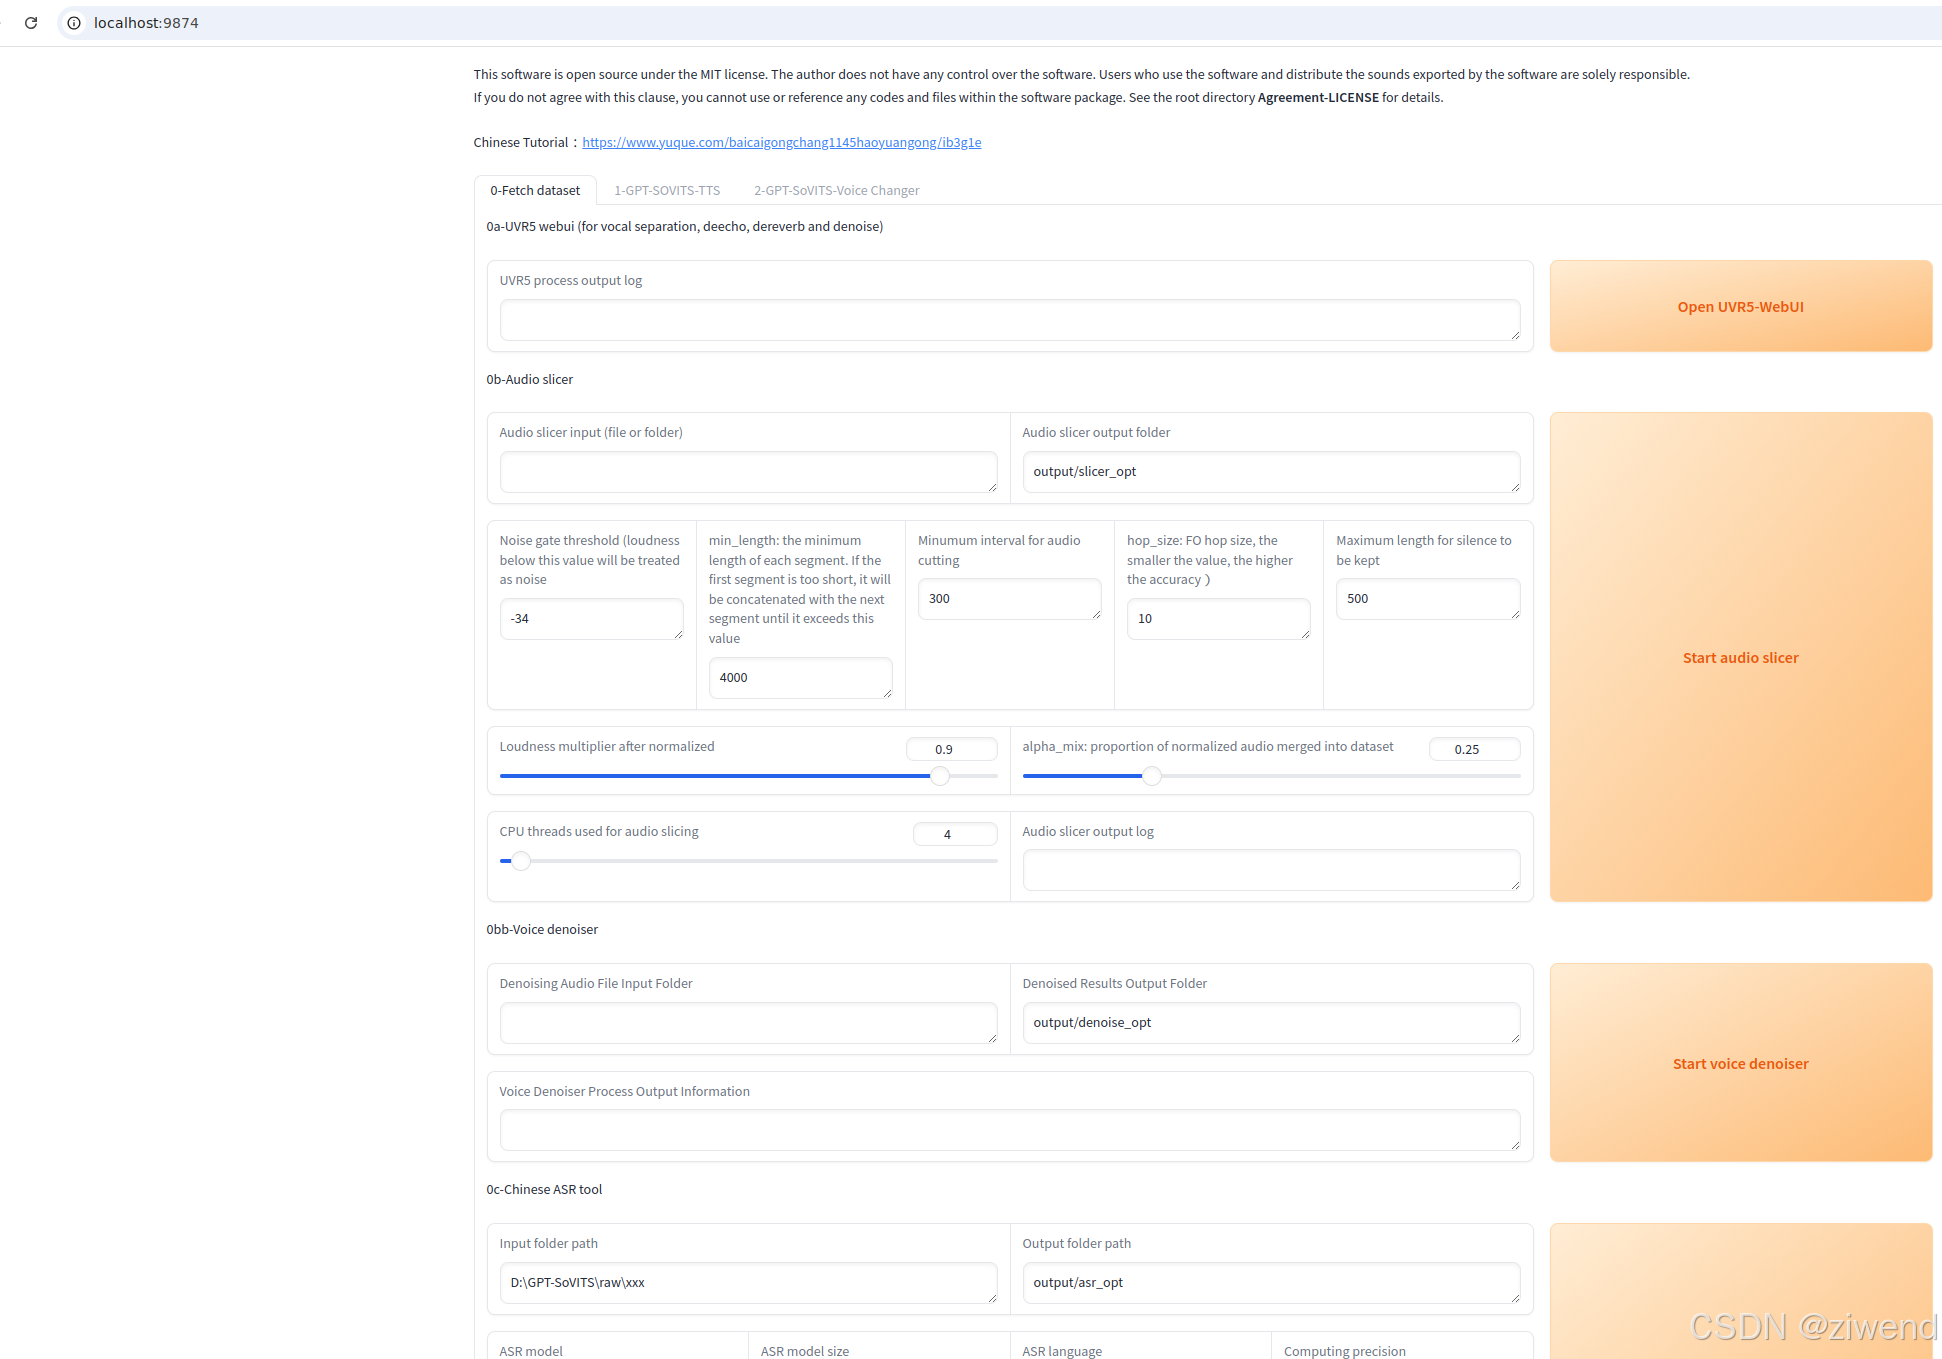Switch to 2-GPT-SoVITS-Voice Changer tab
The width and height of the screenshot is (1942, 1359).
point(836,190)
